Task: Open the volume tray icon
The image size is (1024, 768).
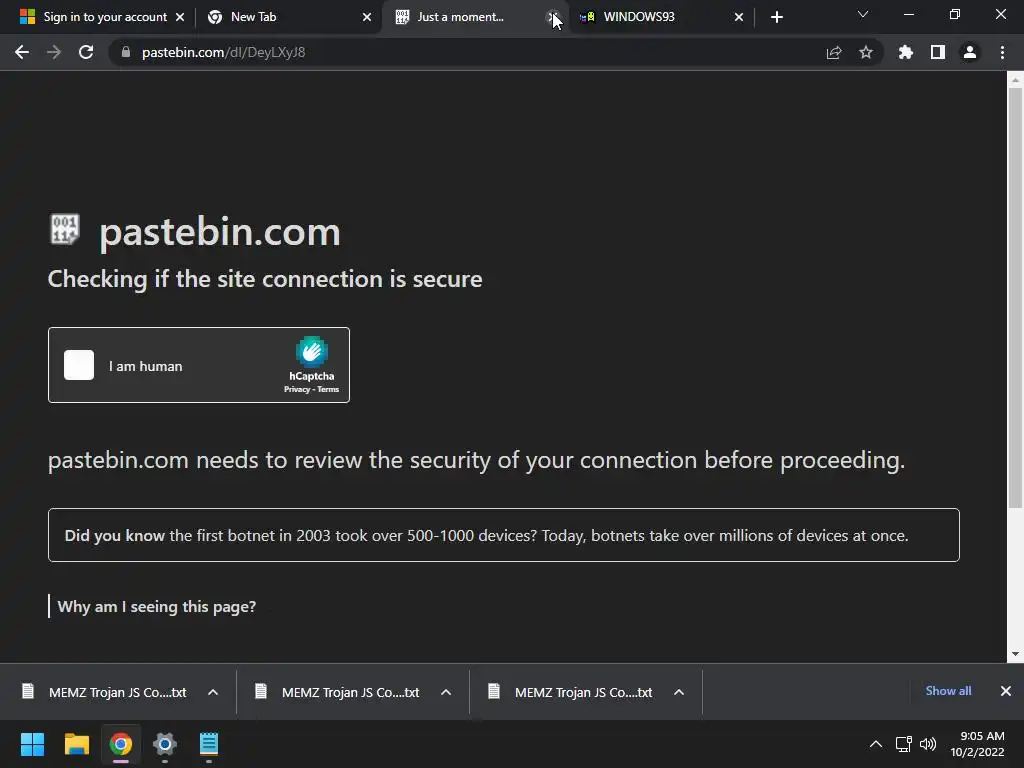Action: click(928, 744)
